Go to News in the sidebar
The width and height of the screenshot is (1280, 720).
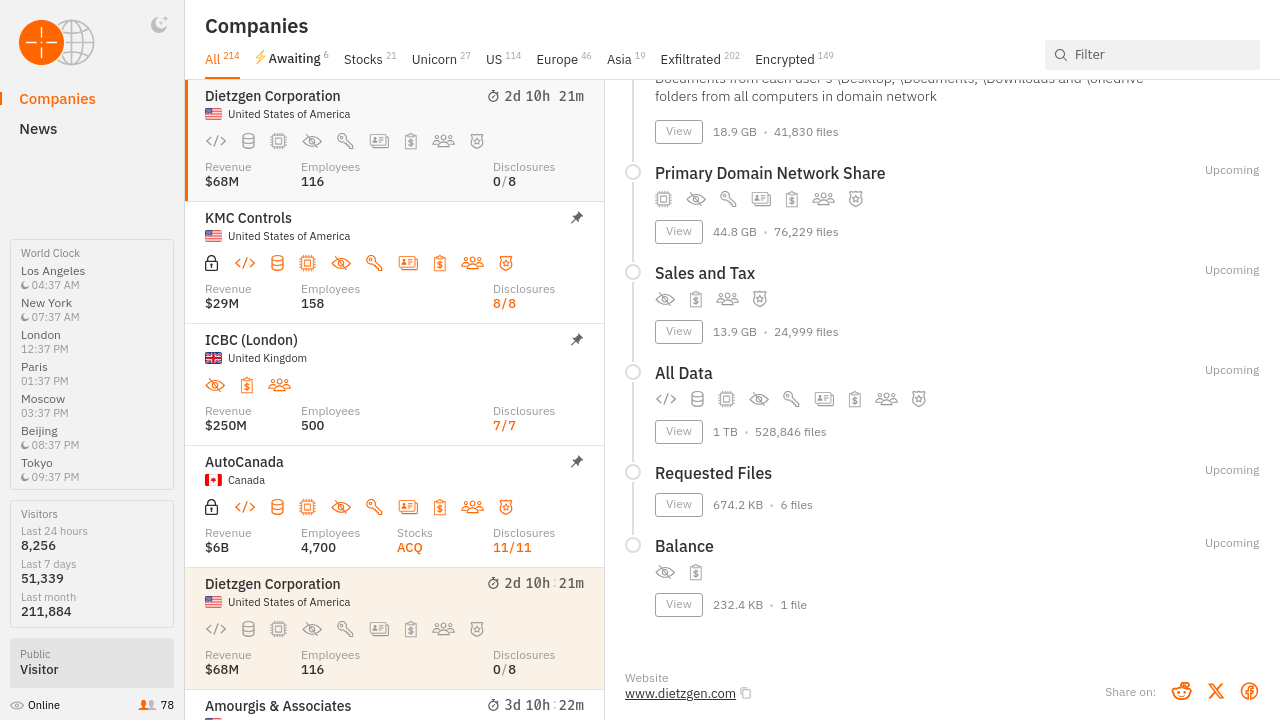(x=38, y=129)
